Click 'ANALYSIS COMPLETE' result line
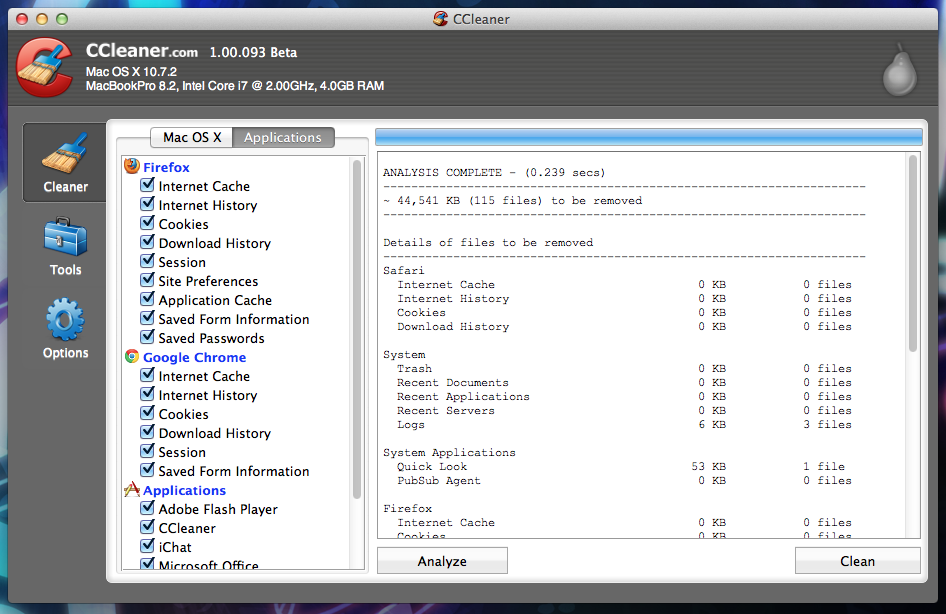This screenshot has width=946, height=614. 494,172
